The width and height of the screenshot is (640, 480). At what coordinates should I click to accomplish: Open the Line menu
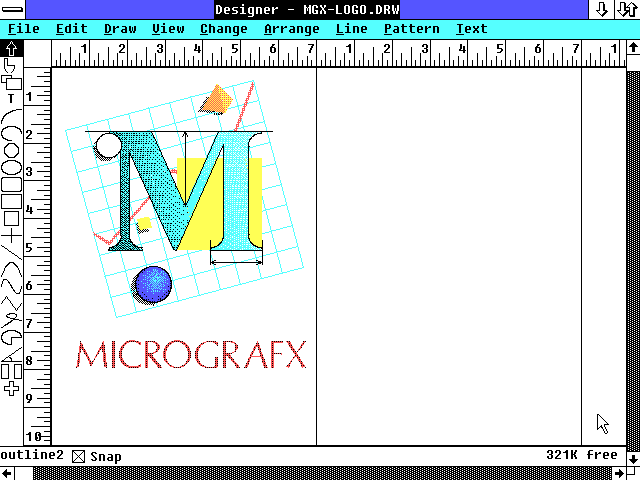click(351, 29)
